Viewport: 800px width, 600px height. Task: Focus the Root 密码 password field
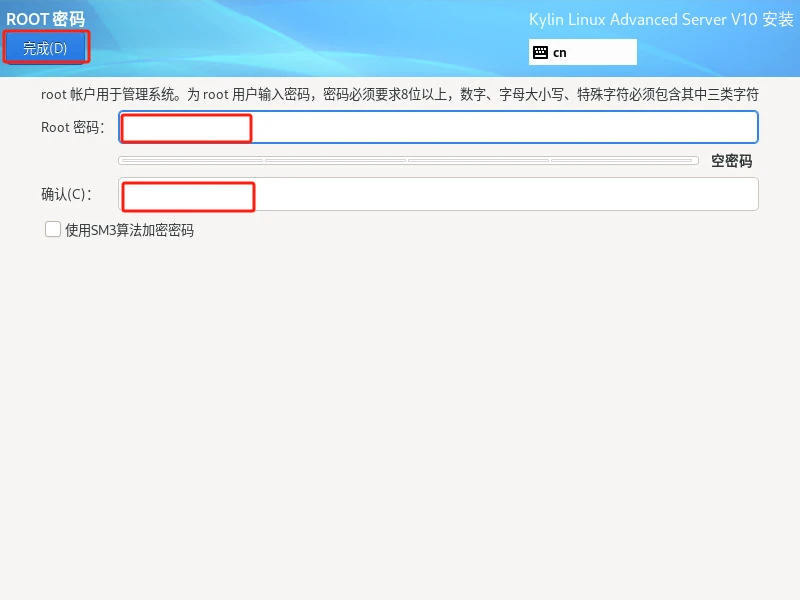[x=438, y=127]
